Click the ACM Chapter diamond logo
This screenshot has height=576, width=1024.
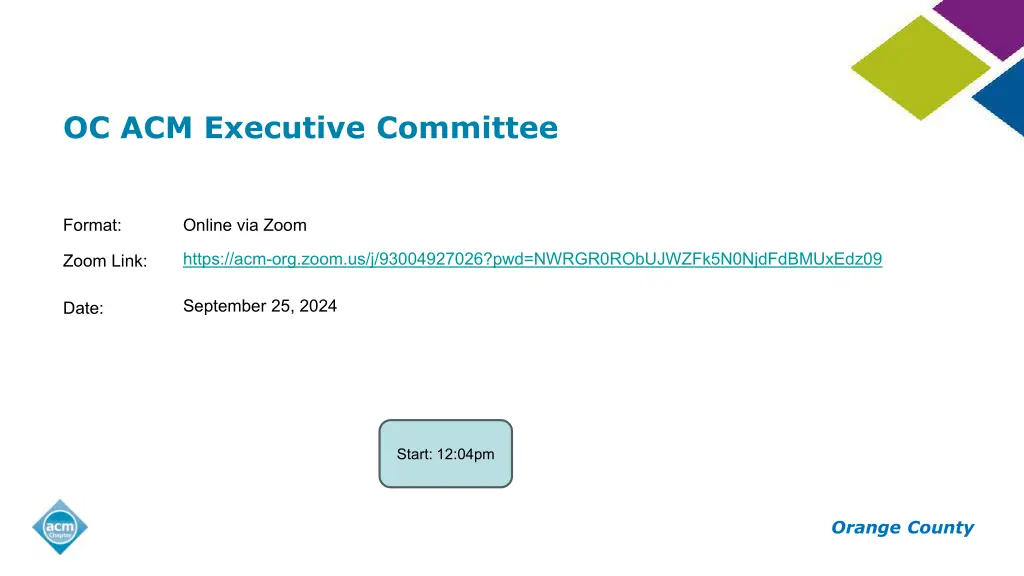tap(60, 527)
